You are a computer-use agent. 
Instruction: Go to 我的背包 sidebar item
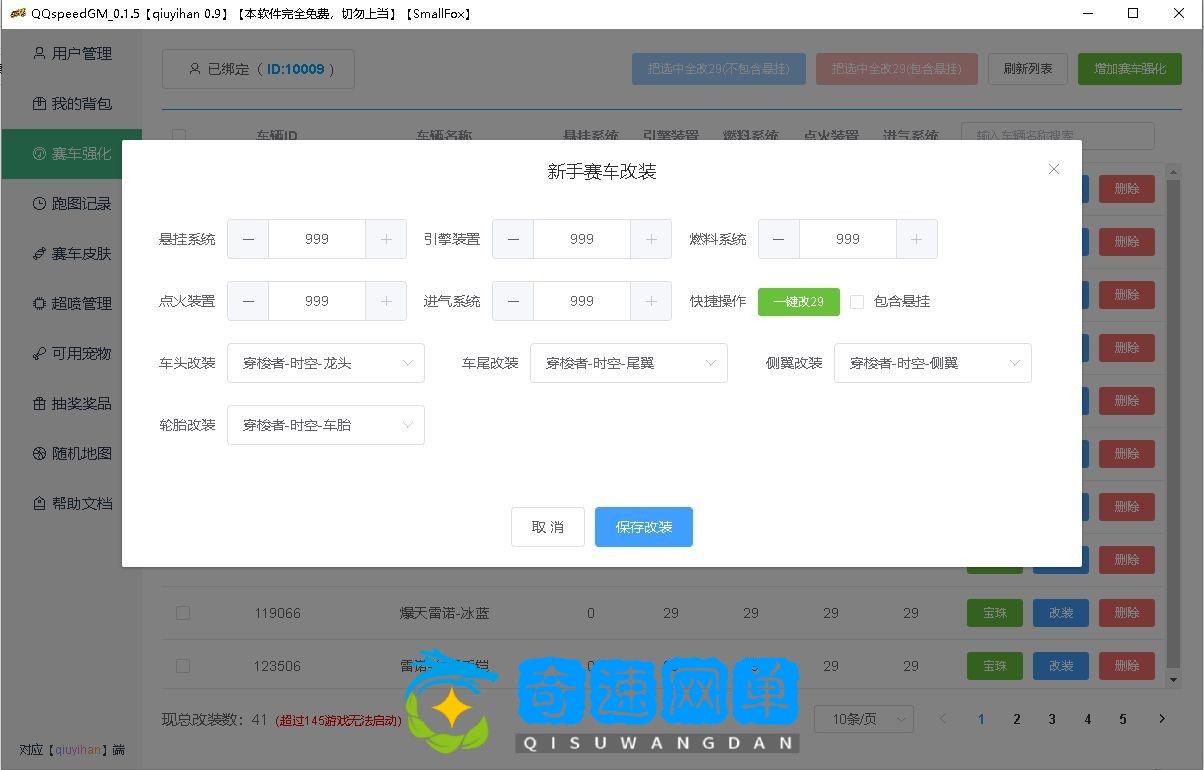72,104
